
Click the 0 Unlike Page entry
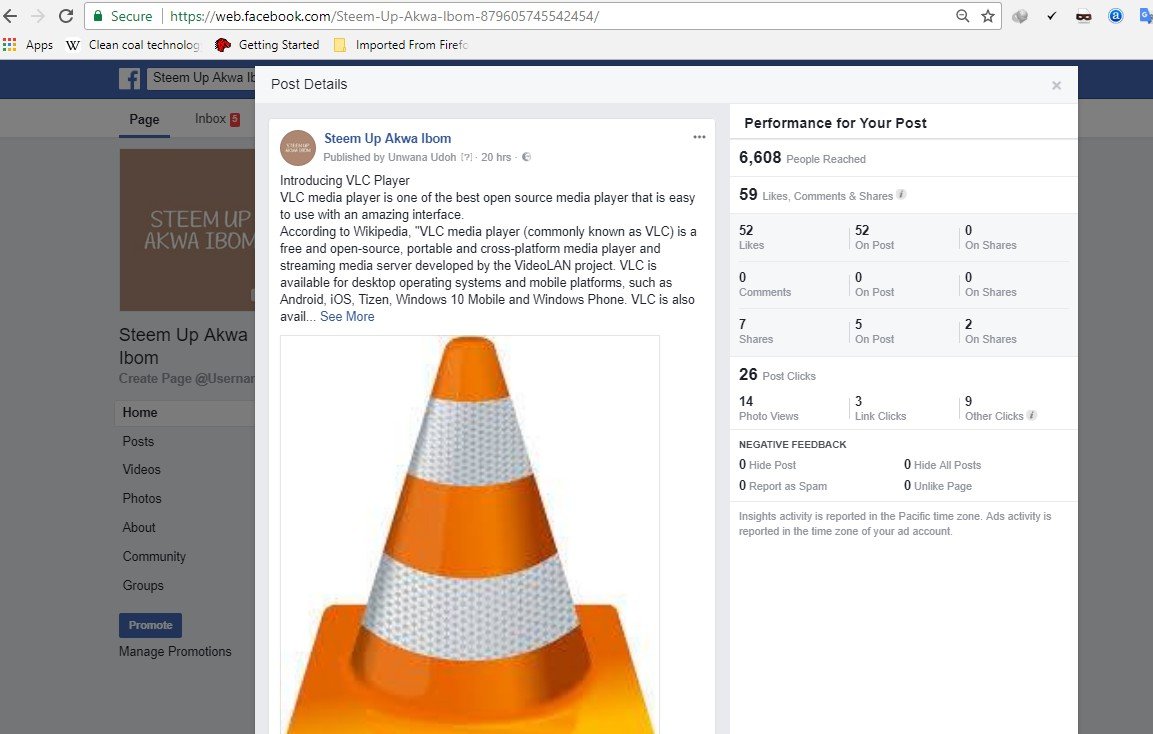pos(938,485)
